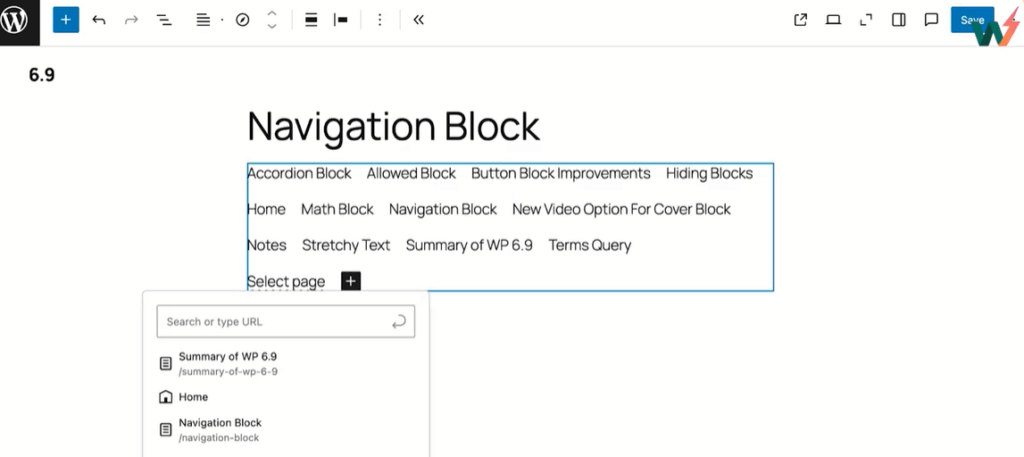
Task: Open the block options three-dot menu
Action: 380,20
